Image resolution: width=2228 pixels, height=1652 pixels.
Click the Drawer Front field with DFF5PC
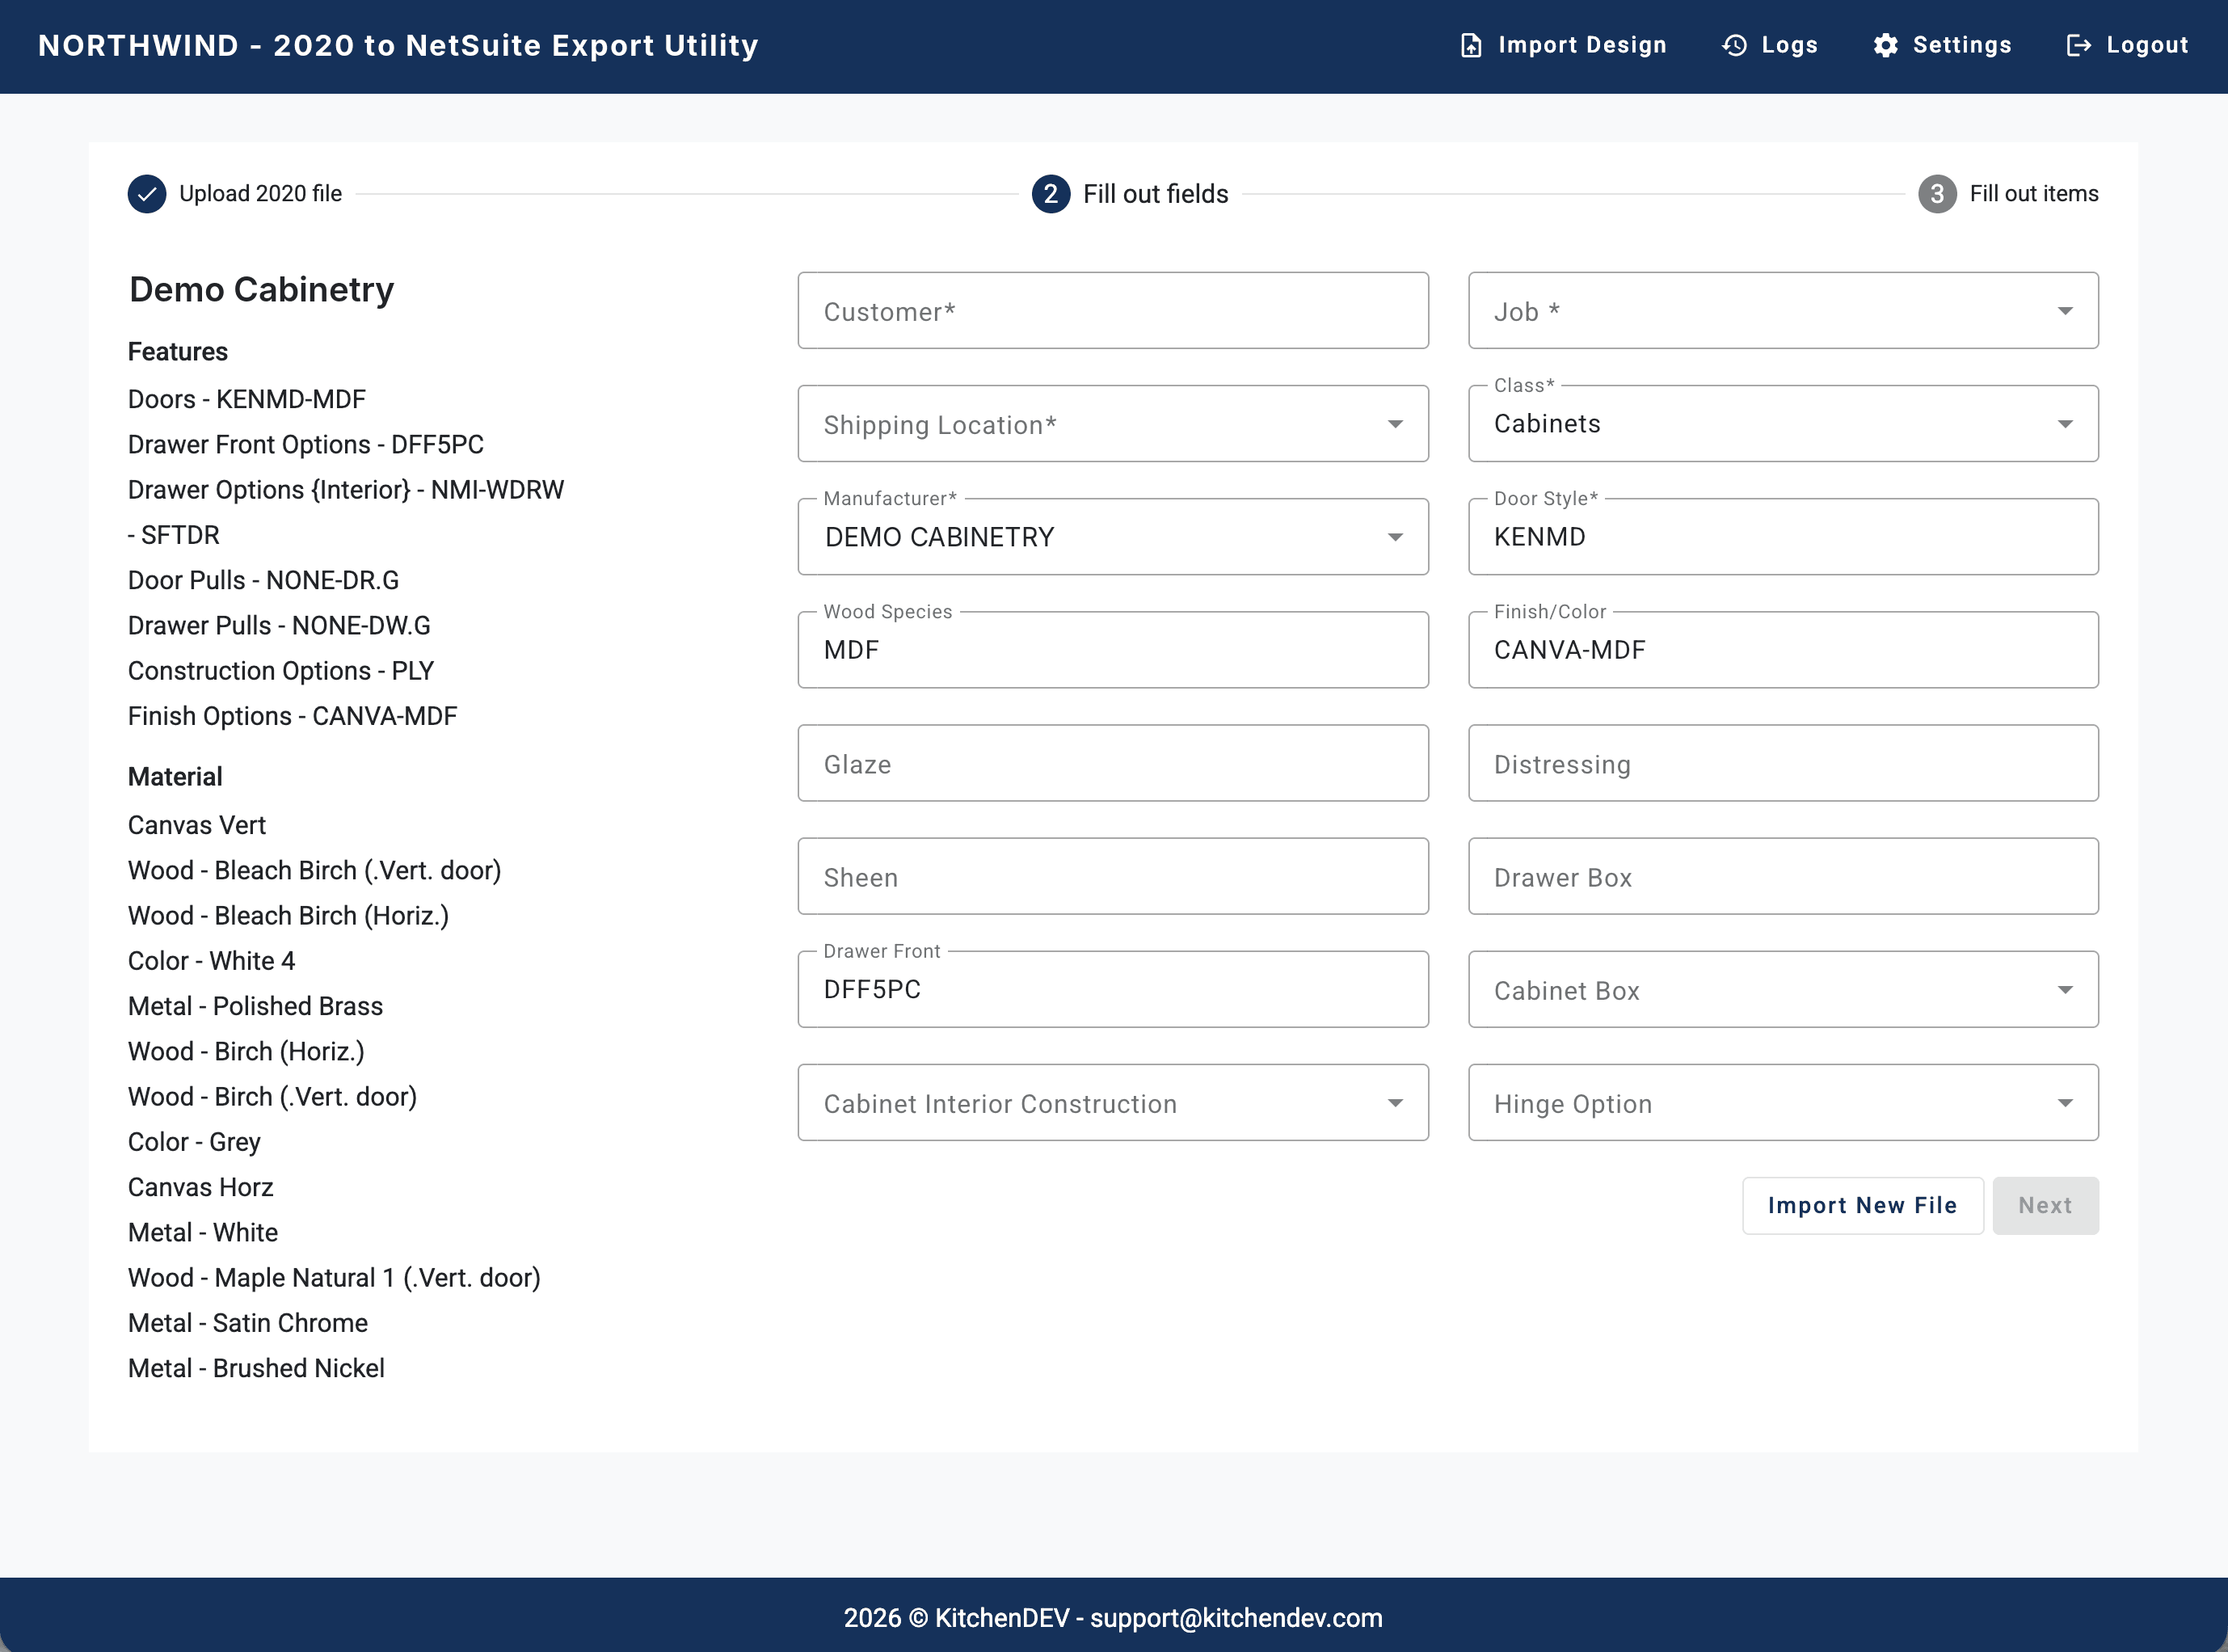1113,990
